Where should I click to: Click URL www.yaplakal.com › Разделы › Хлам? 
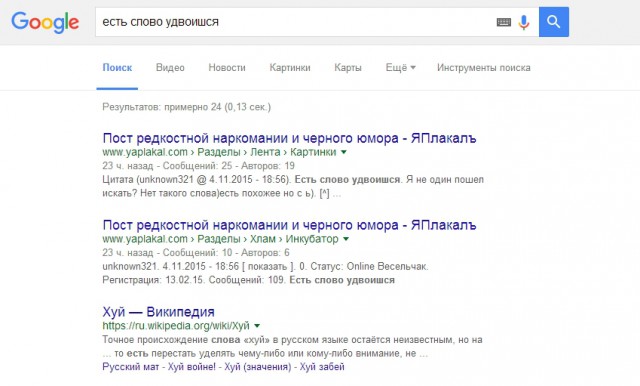click(220, 239)
